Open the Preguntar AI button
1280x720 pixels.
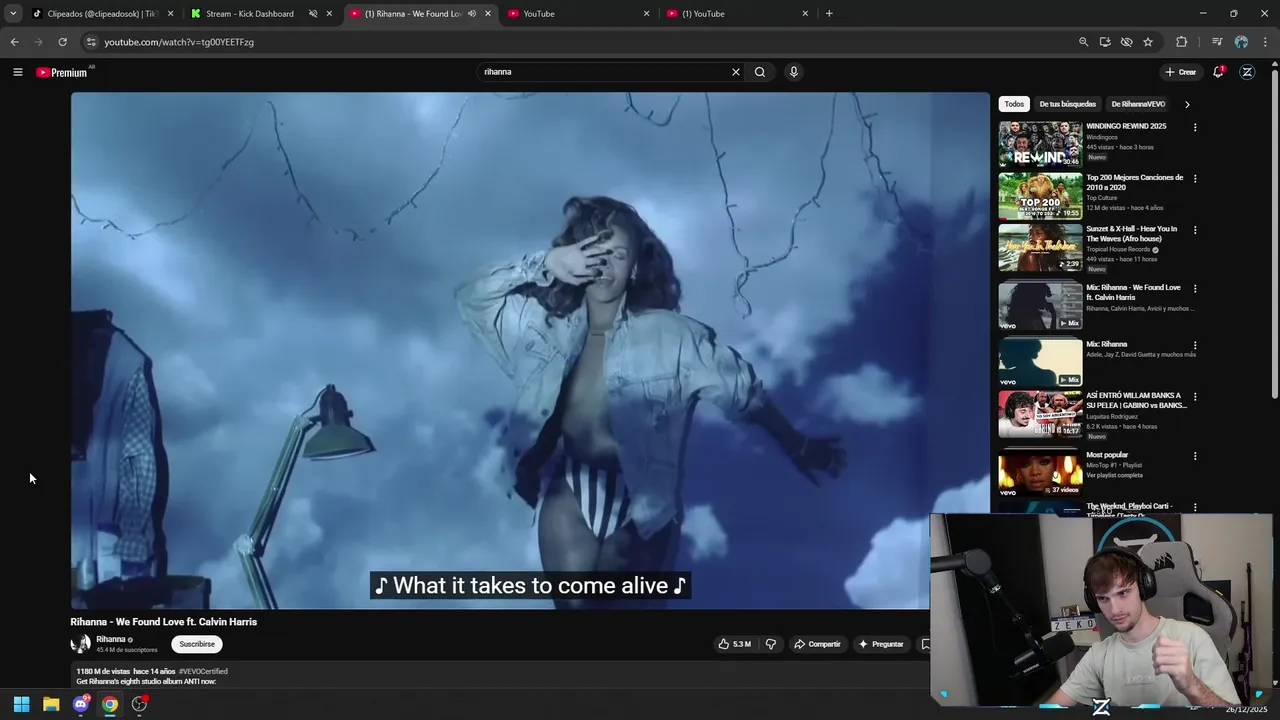(880, 644)
